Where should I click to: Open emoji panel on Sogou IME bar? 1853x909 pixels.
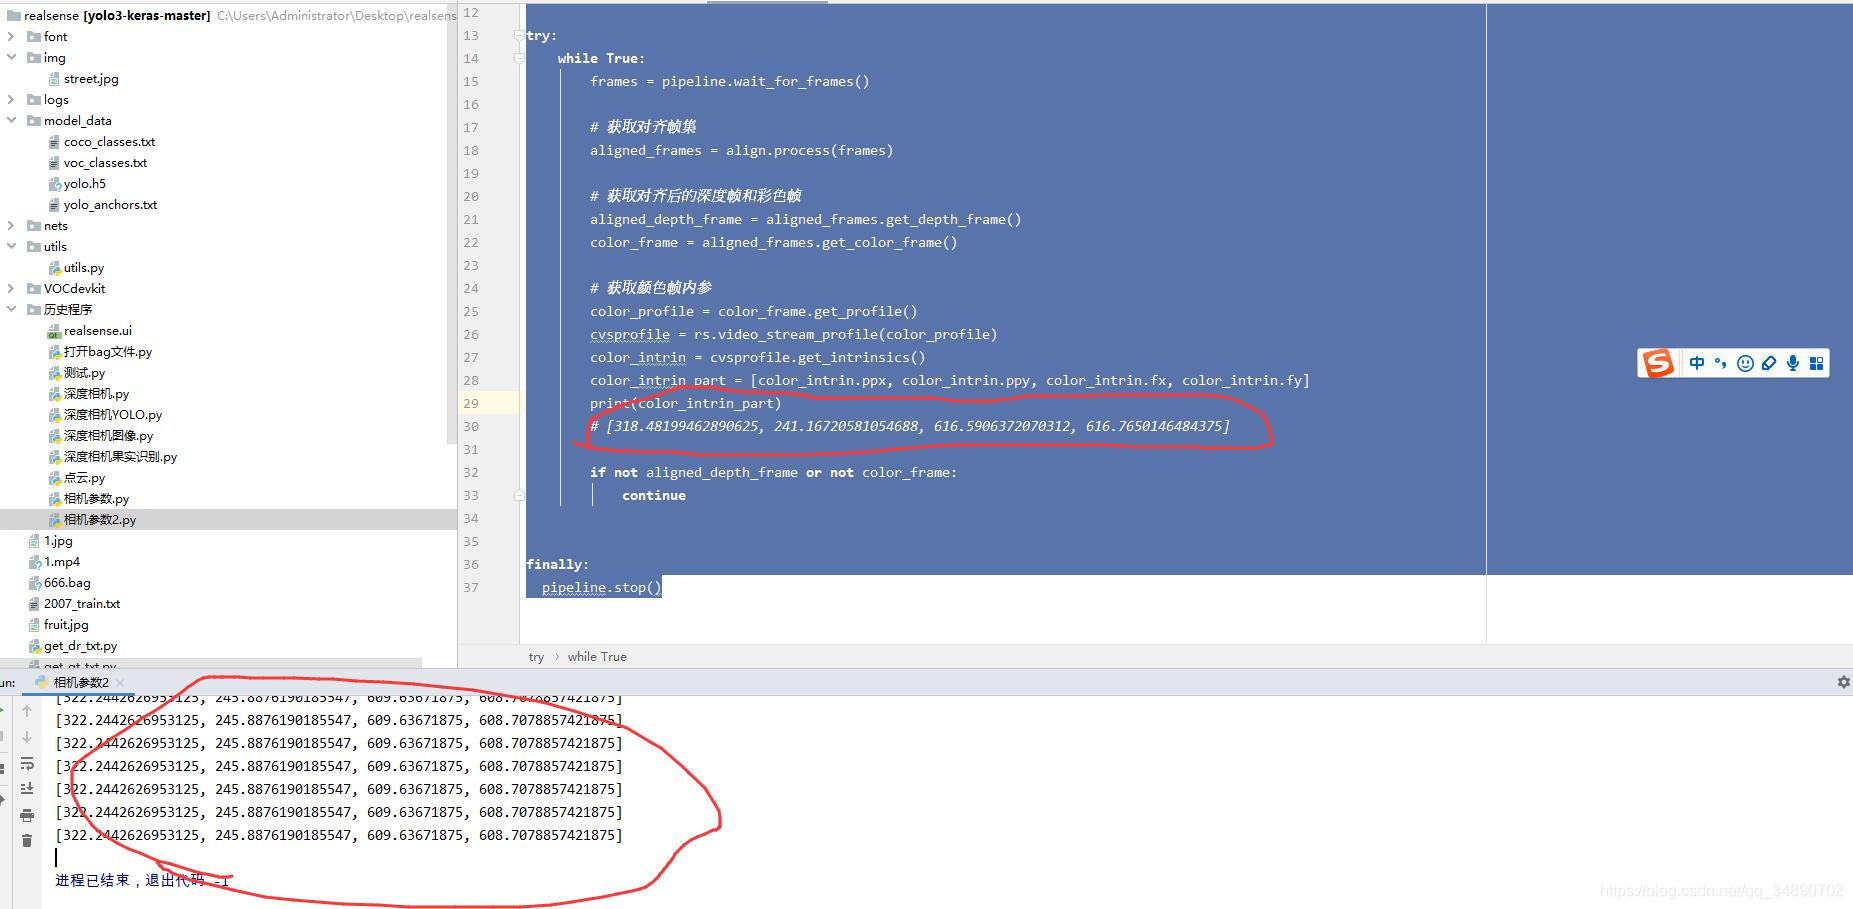click(x=1745, y=363)
